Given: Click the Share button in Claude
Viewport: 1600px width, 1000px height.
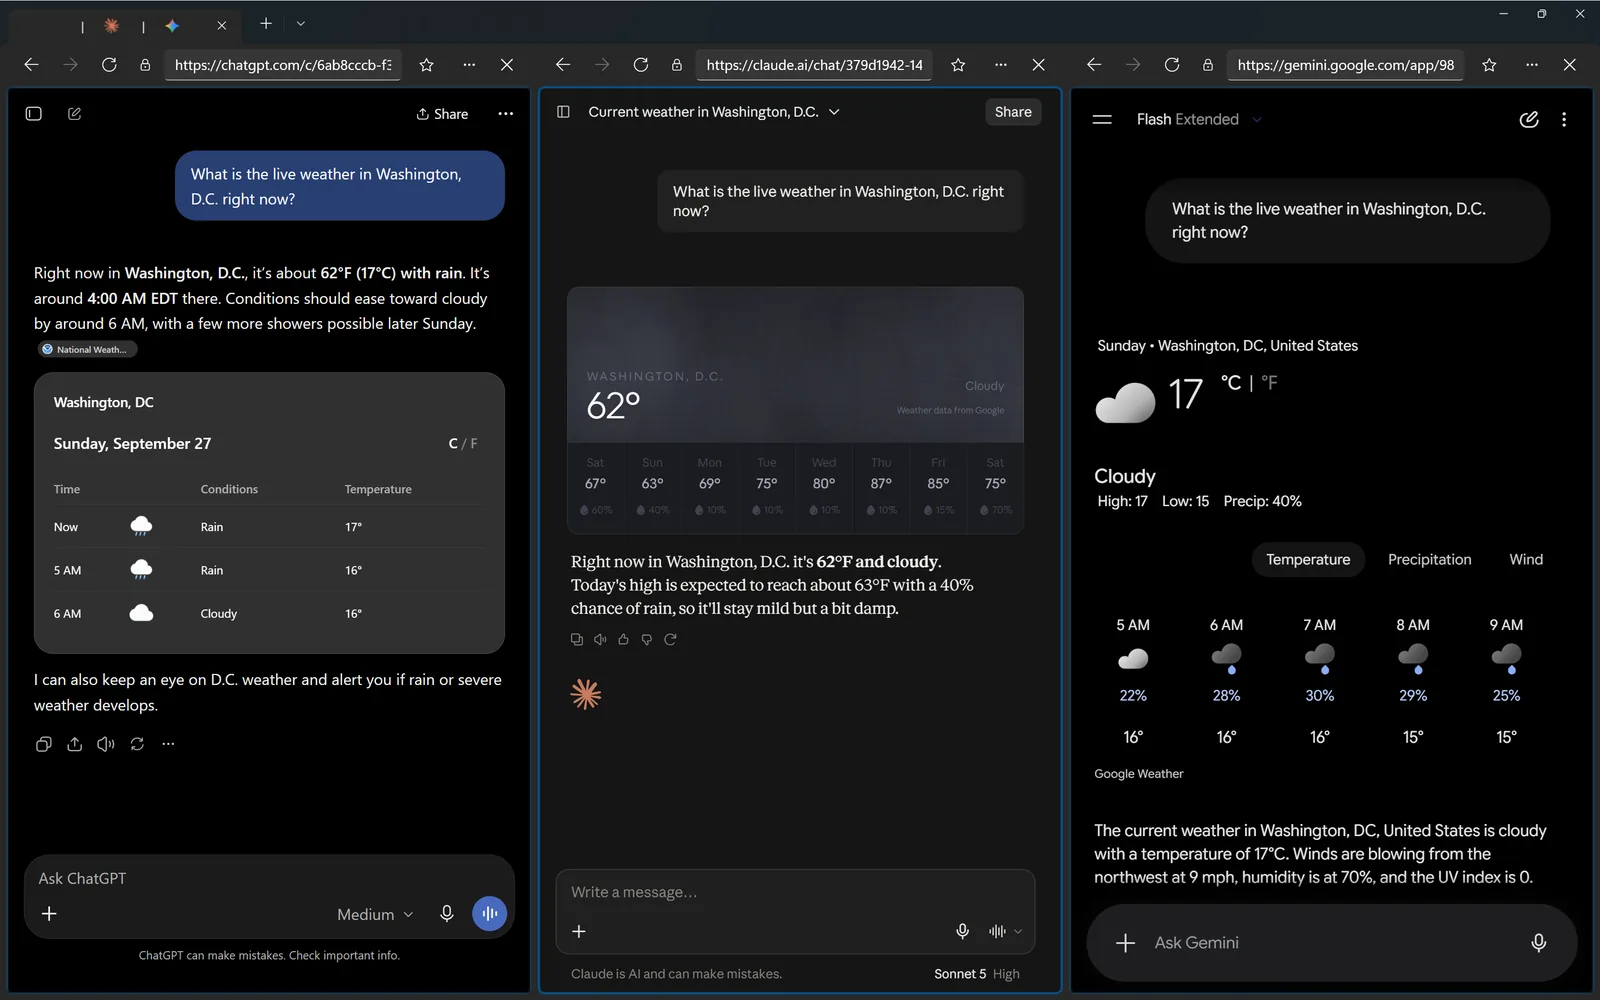Looking at the screenshot, I should tap(1013, 112).
